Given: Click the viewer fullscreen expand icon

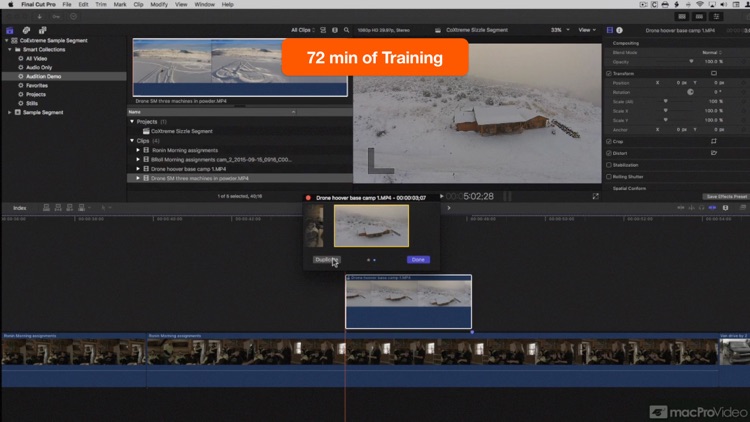Looking at the screenshot, I should pos(596,196).
